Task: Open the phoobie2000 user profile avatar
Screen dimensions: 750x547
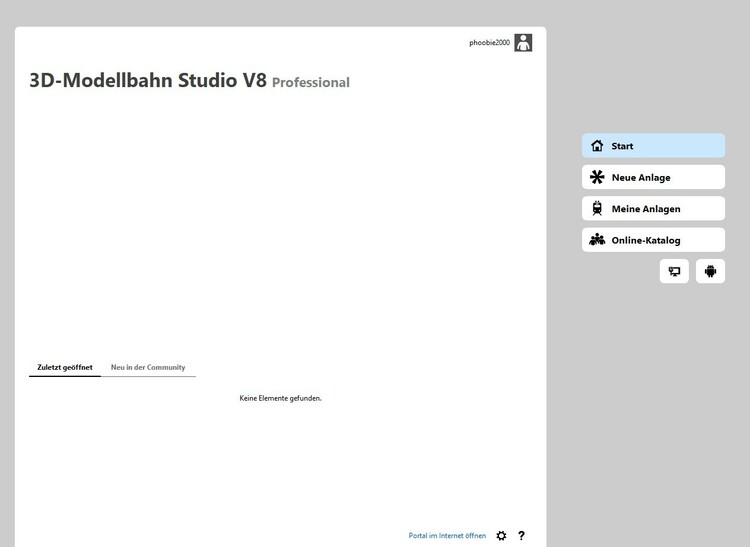Action: click(x=523, y=43)
